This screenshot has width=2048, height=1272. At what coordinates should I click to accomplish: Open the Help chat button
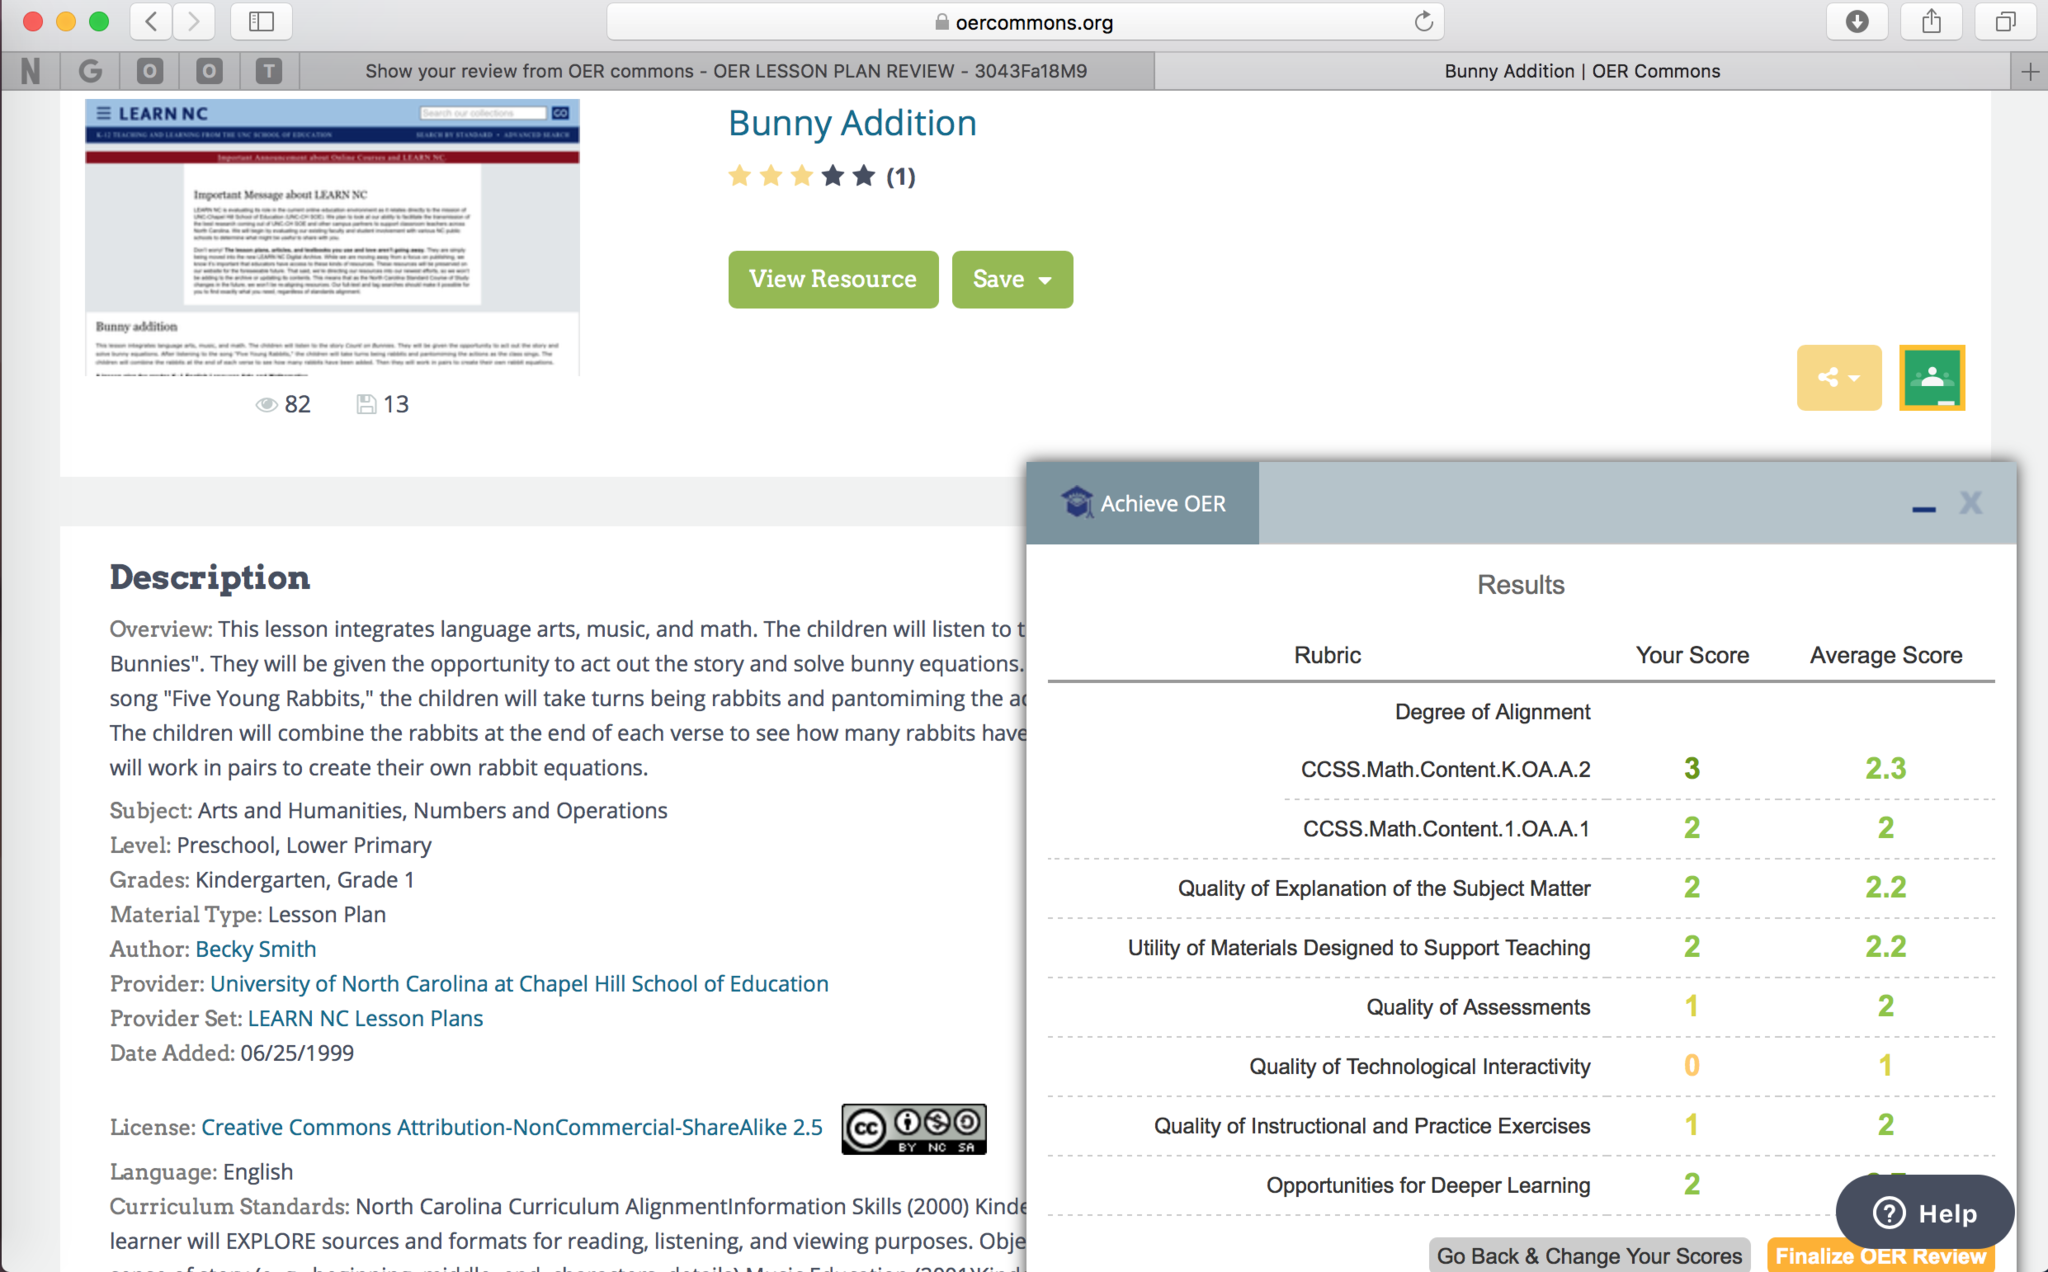click(x=1924, y=1213)
